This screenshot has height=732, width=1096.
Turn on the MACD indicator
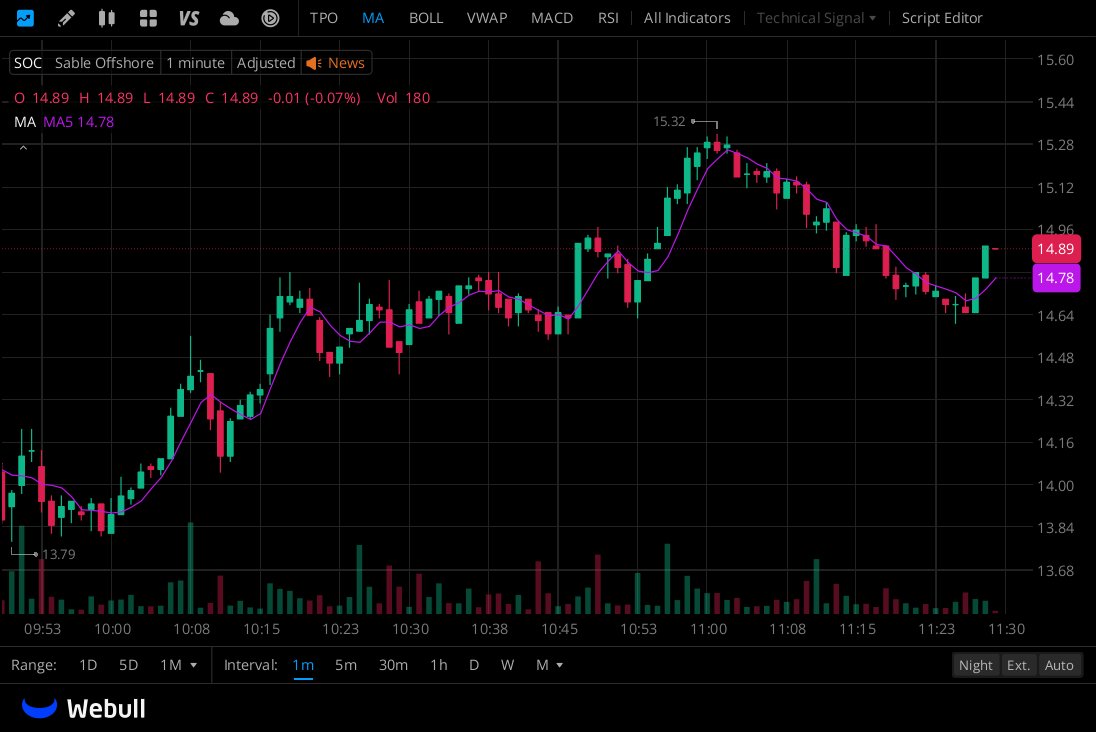click(x=551, y=18)
